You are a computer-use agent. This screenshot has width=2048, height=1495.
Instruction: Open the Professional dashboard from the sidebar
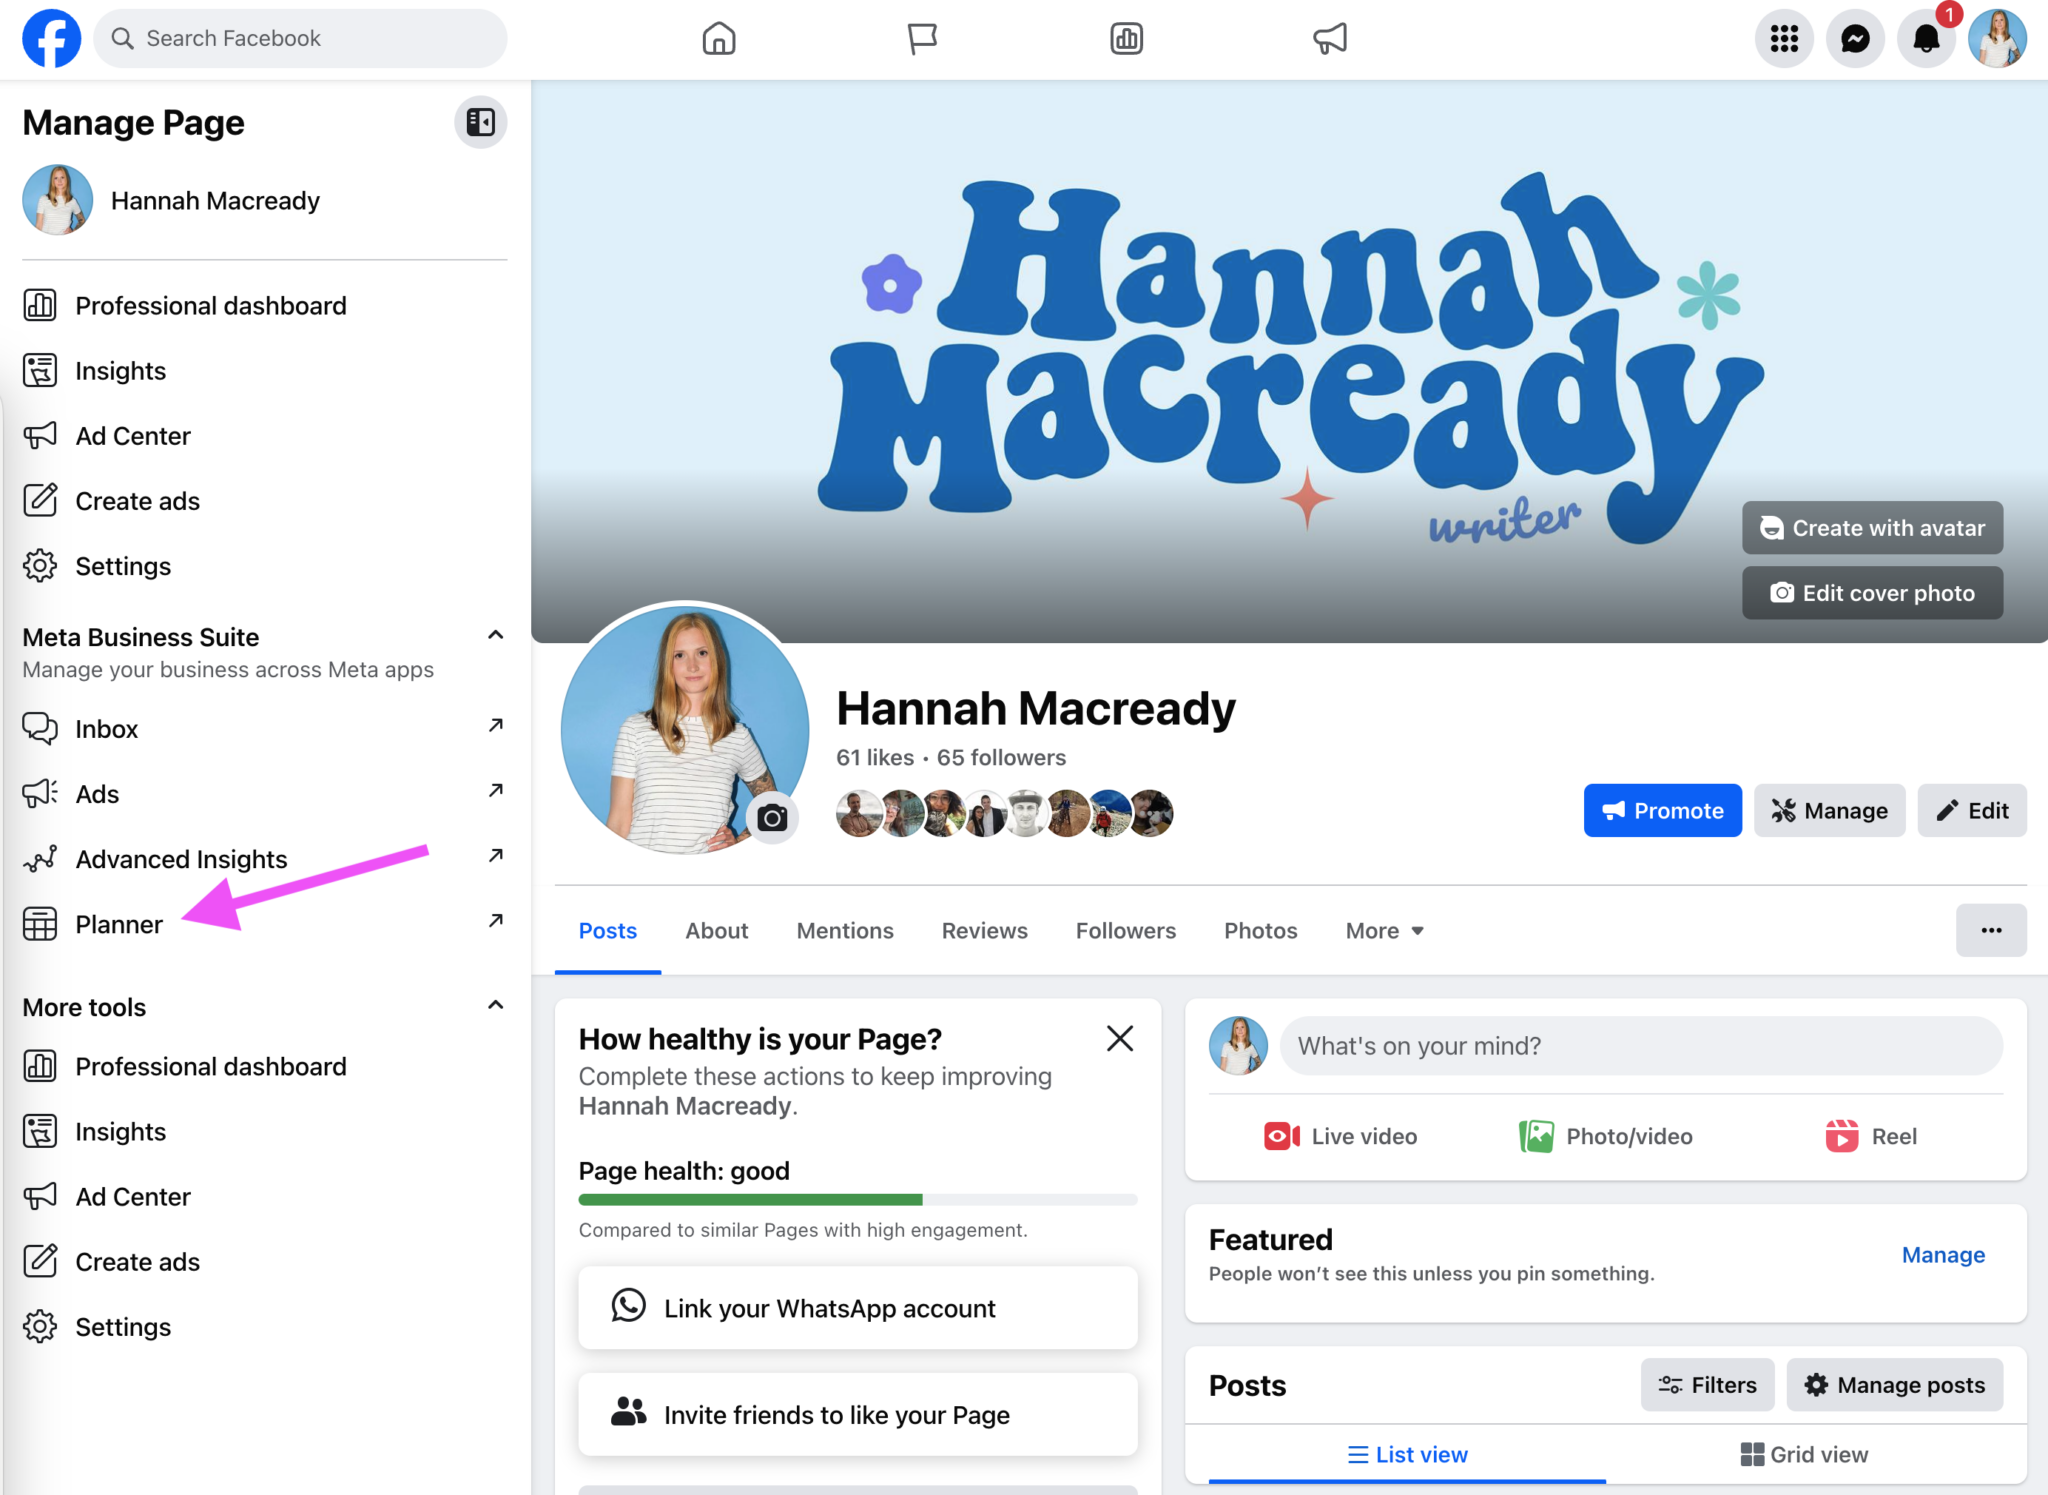[x=210, y=305]
